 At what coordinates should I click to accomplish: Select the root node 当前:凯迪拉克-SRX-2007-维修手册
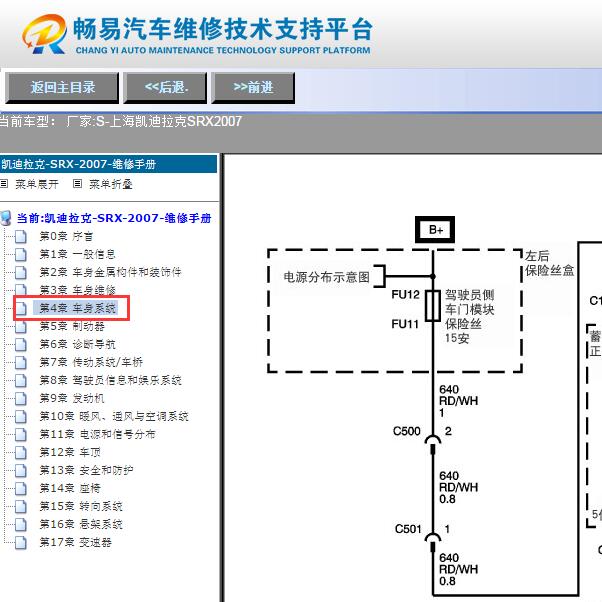point(114,218)
